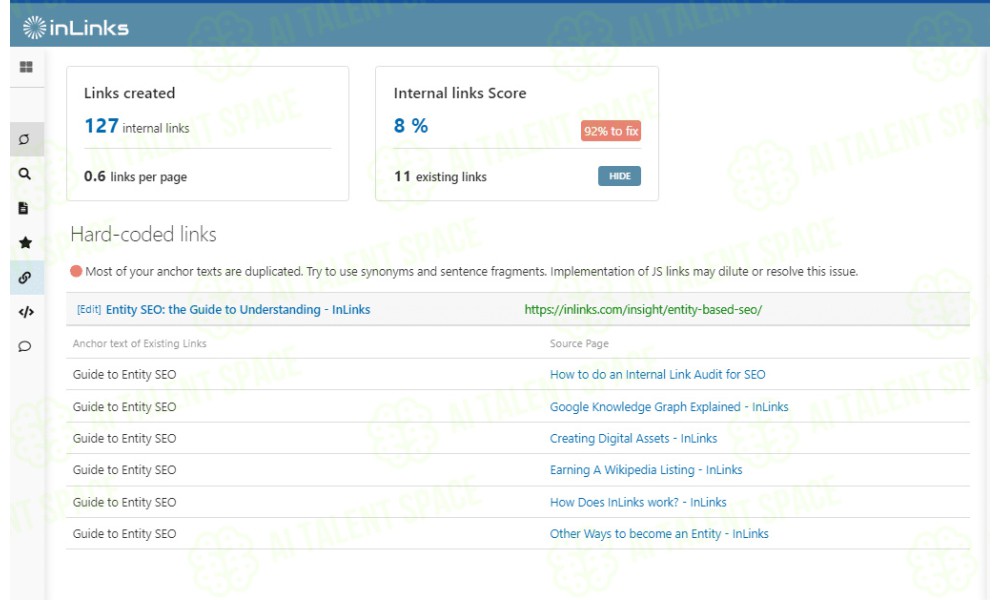The height and width of the screenshot is (600, 1000).
Task: Open the chat bubble icon in sidebar
Action: coord(25,346)
